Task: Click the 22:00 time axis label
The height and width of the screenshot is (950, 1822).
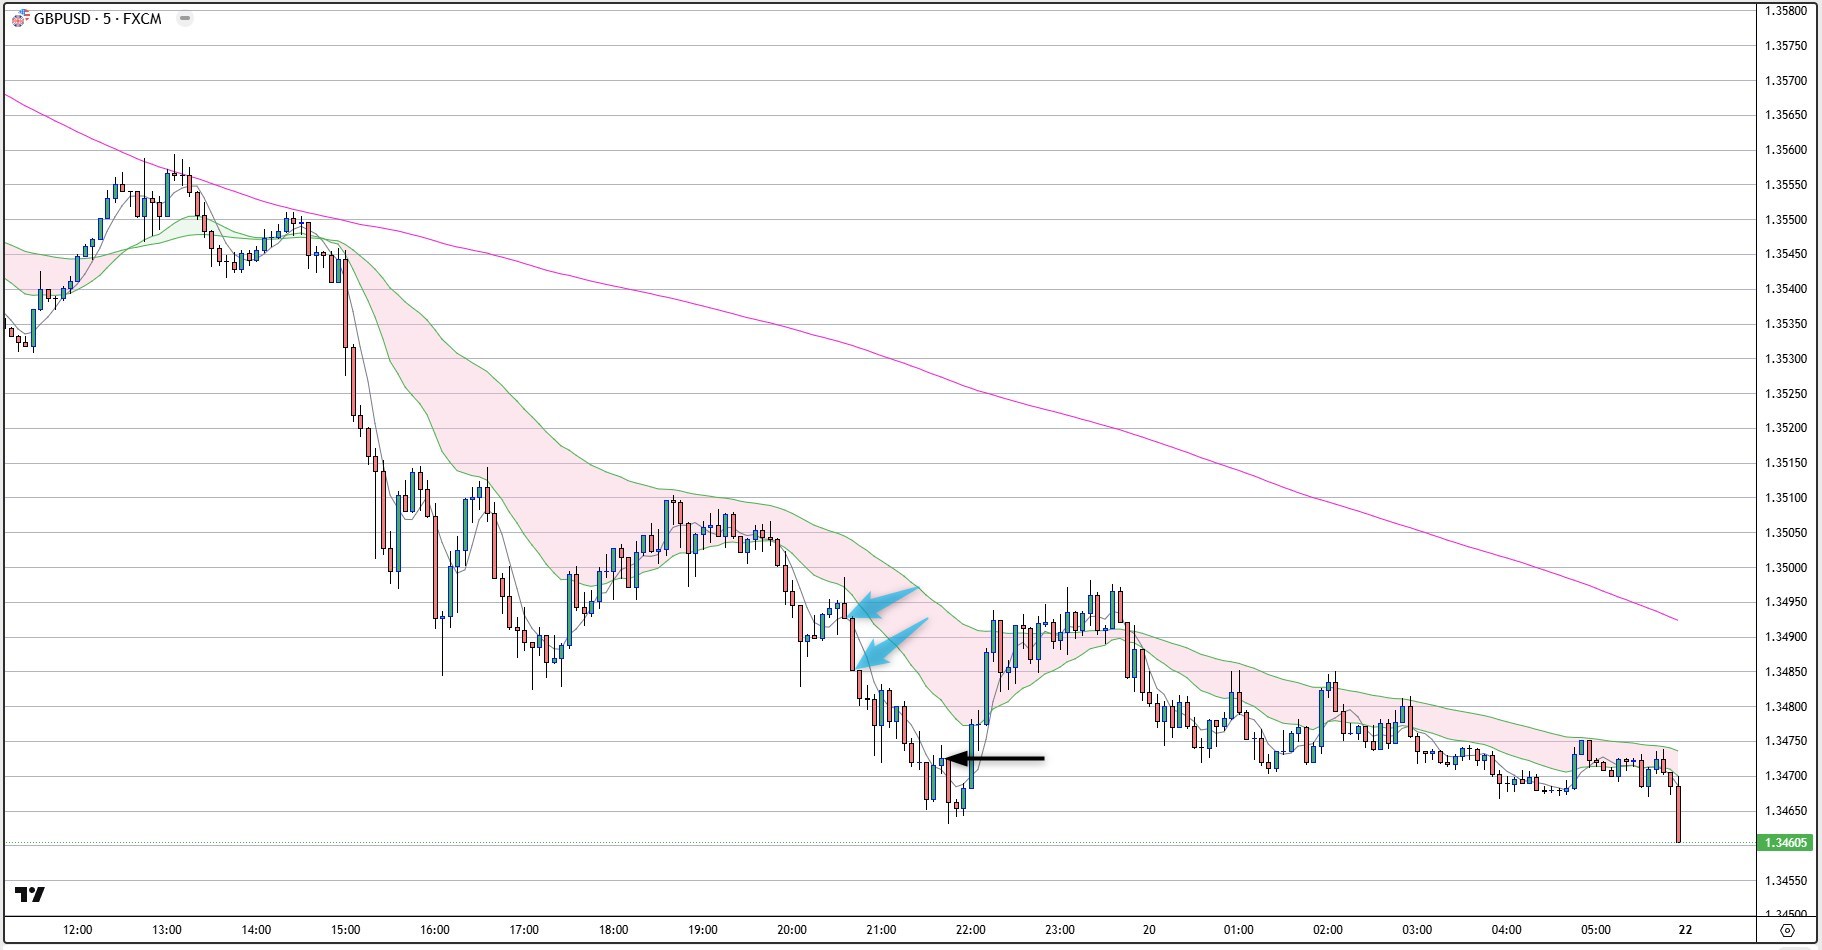Action: pos(970,930)
